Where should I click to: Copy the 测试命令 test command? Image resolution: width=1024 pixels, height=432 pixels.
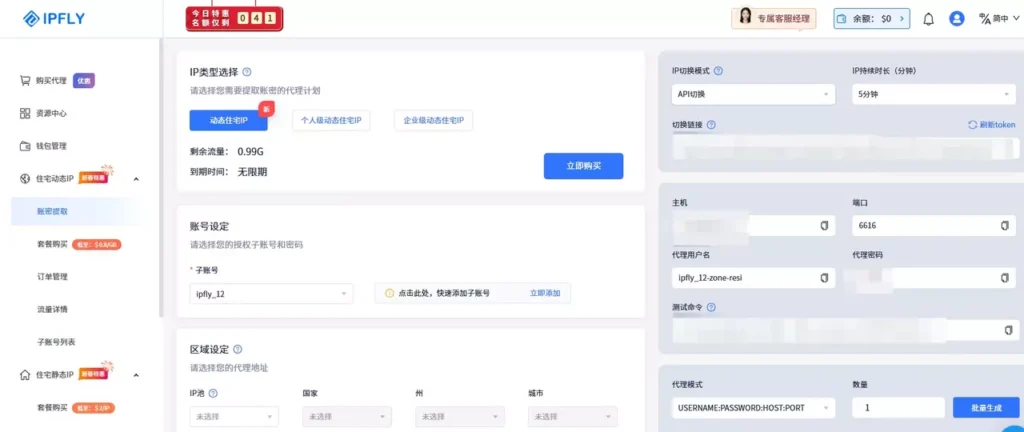(1009, 331)
